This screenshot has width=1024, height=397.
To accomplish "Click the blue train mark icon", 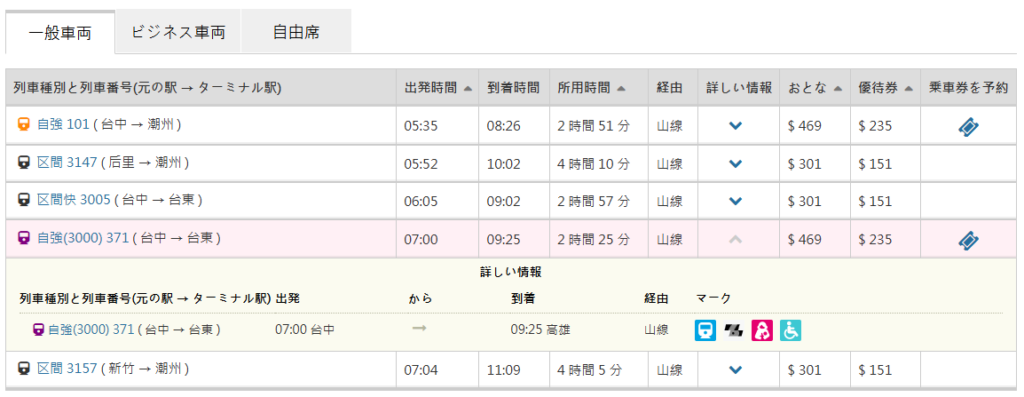I will [705, 330].
